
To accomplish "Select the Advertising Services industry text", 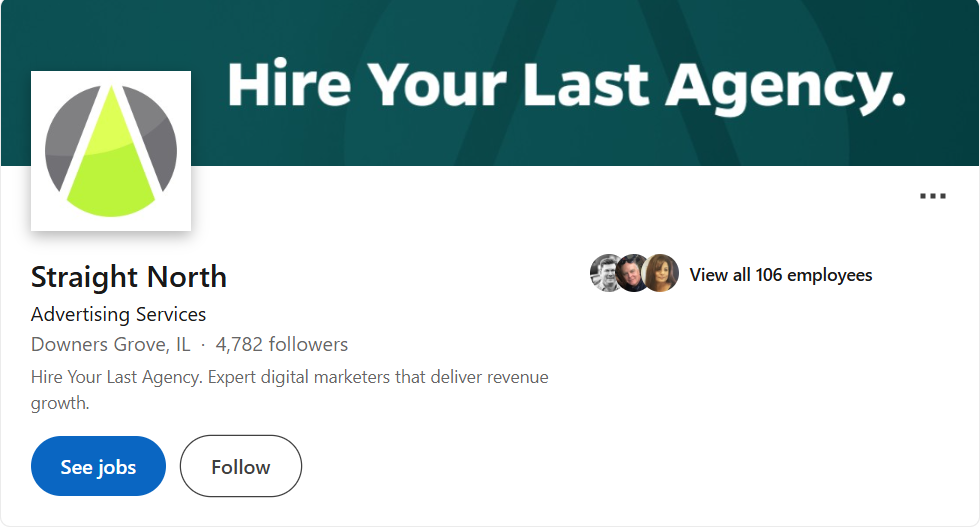I will coord(119,314).
